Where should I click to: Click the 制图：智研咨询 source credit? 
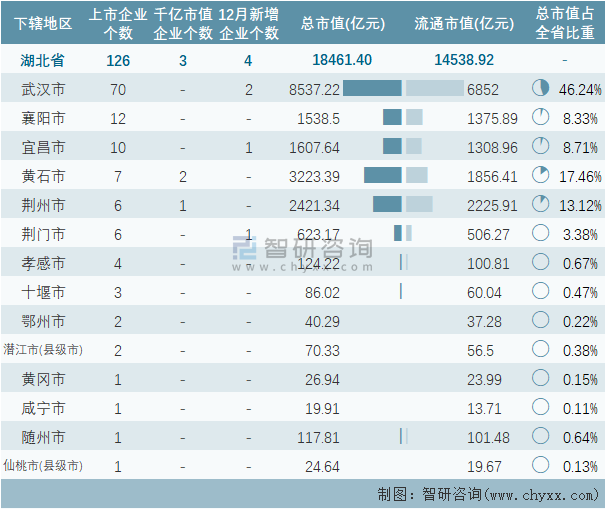483,494
